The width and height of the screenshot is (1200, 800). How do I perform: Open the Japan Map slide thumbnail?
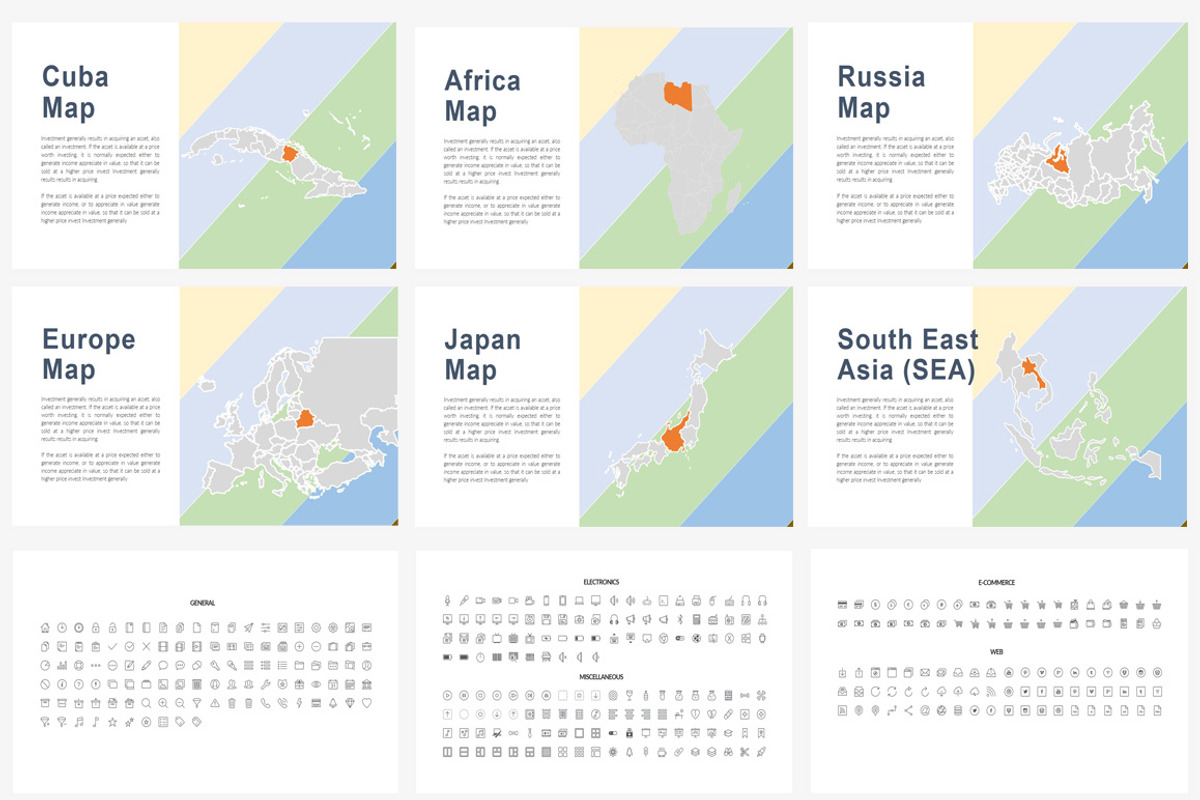coord(604,406)
